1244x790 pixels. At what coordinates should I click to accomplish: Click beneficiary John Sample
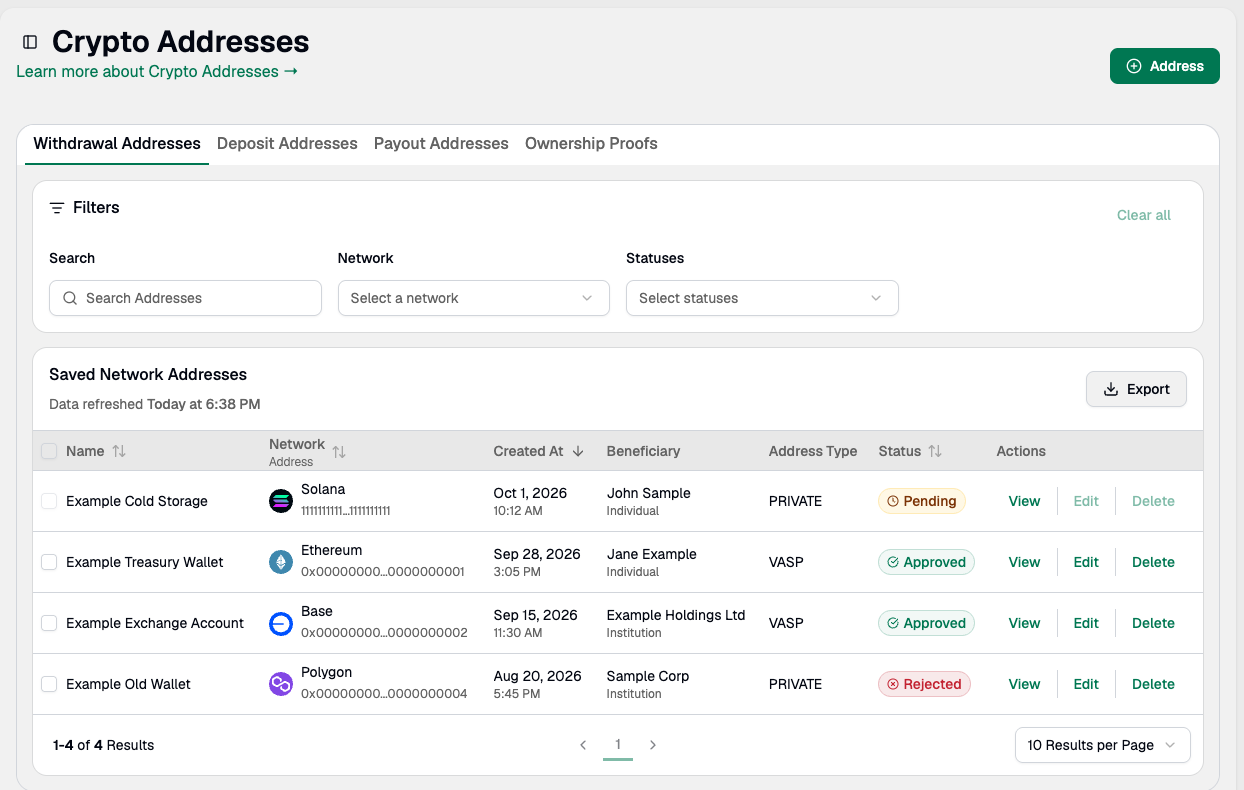(x=649, y=493)
